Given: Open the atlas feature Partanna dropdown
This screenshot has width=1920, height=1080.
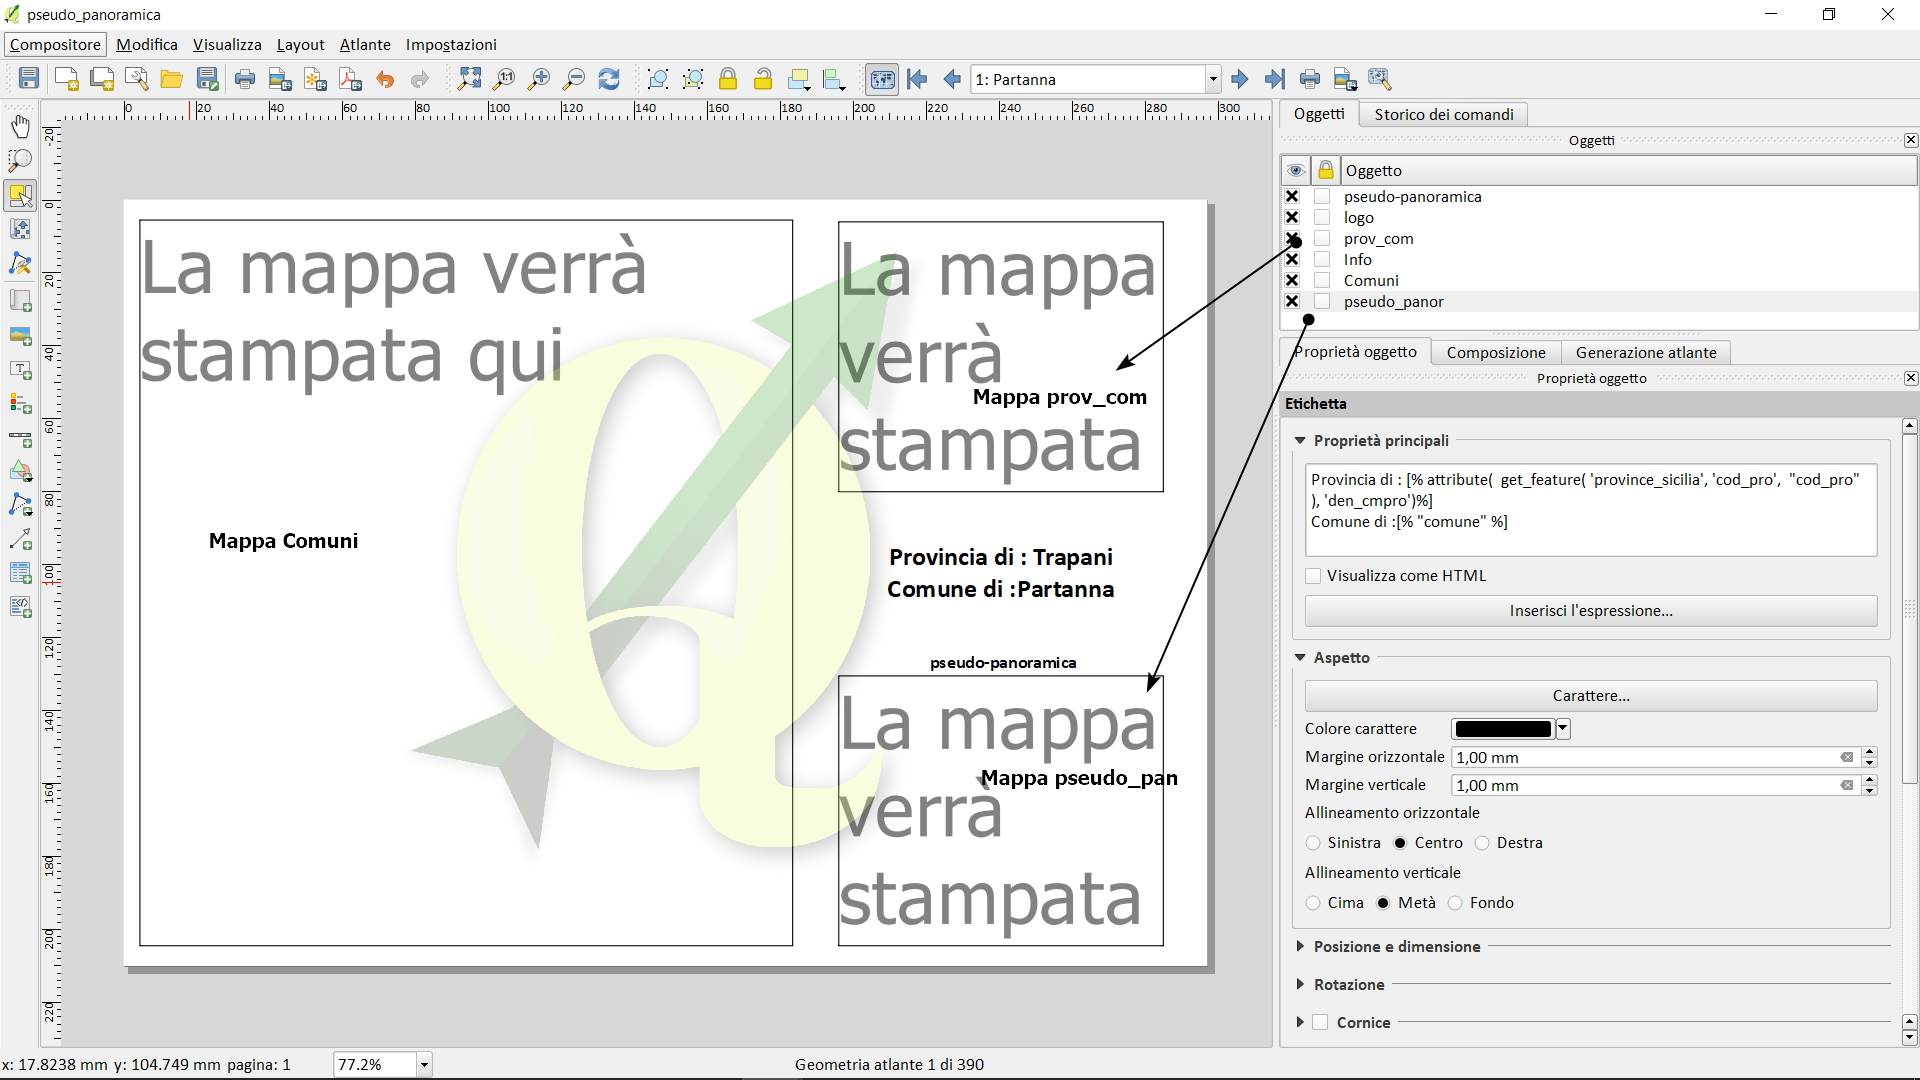Looking at the screenshot, I should [1213, 79].
